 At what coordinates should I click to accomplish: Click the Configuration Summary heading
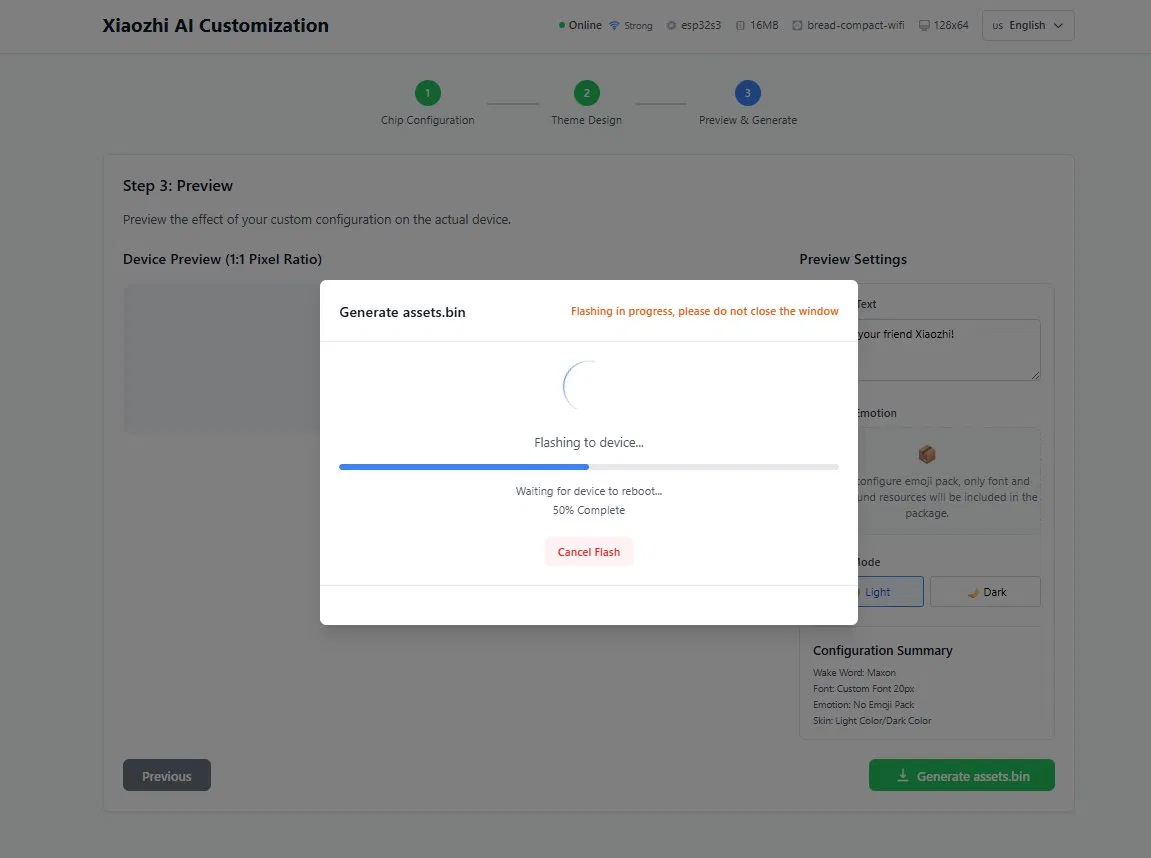point(882,650)
